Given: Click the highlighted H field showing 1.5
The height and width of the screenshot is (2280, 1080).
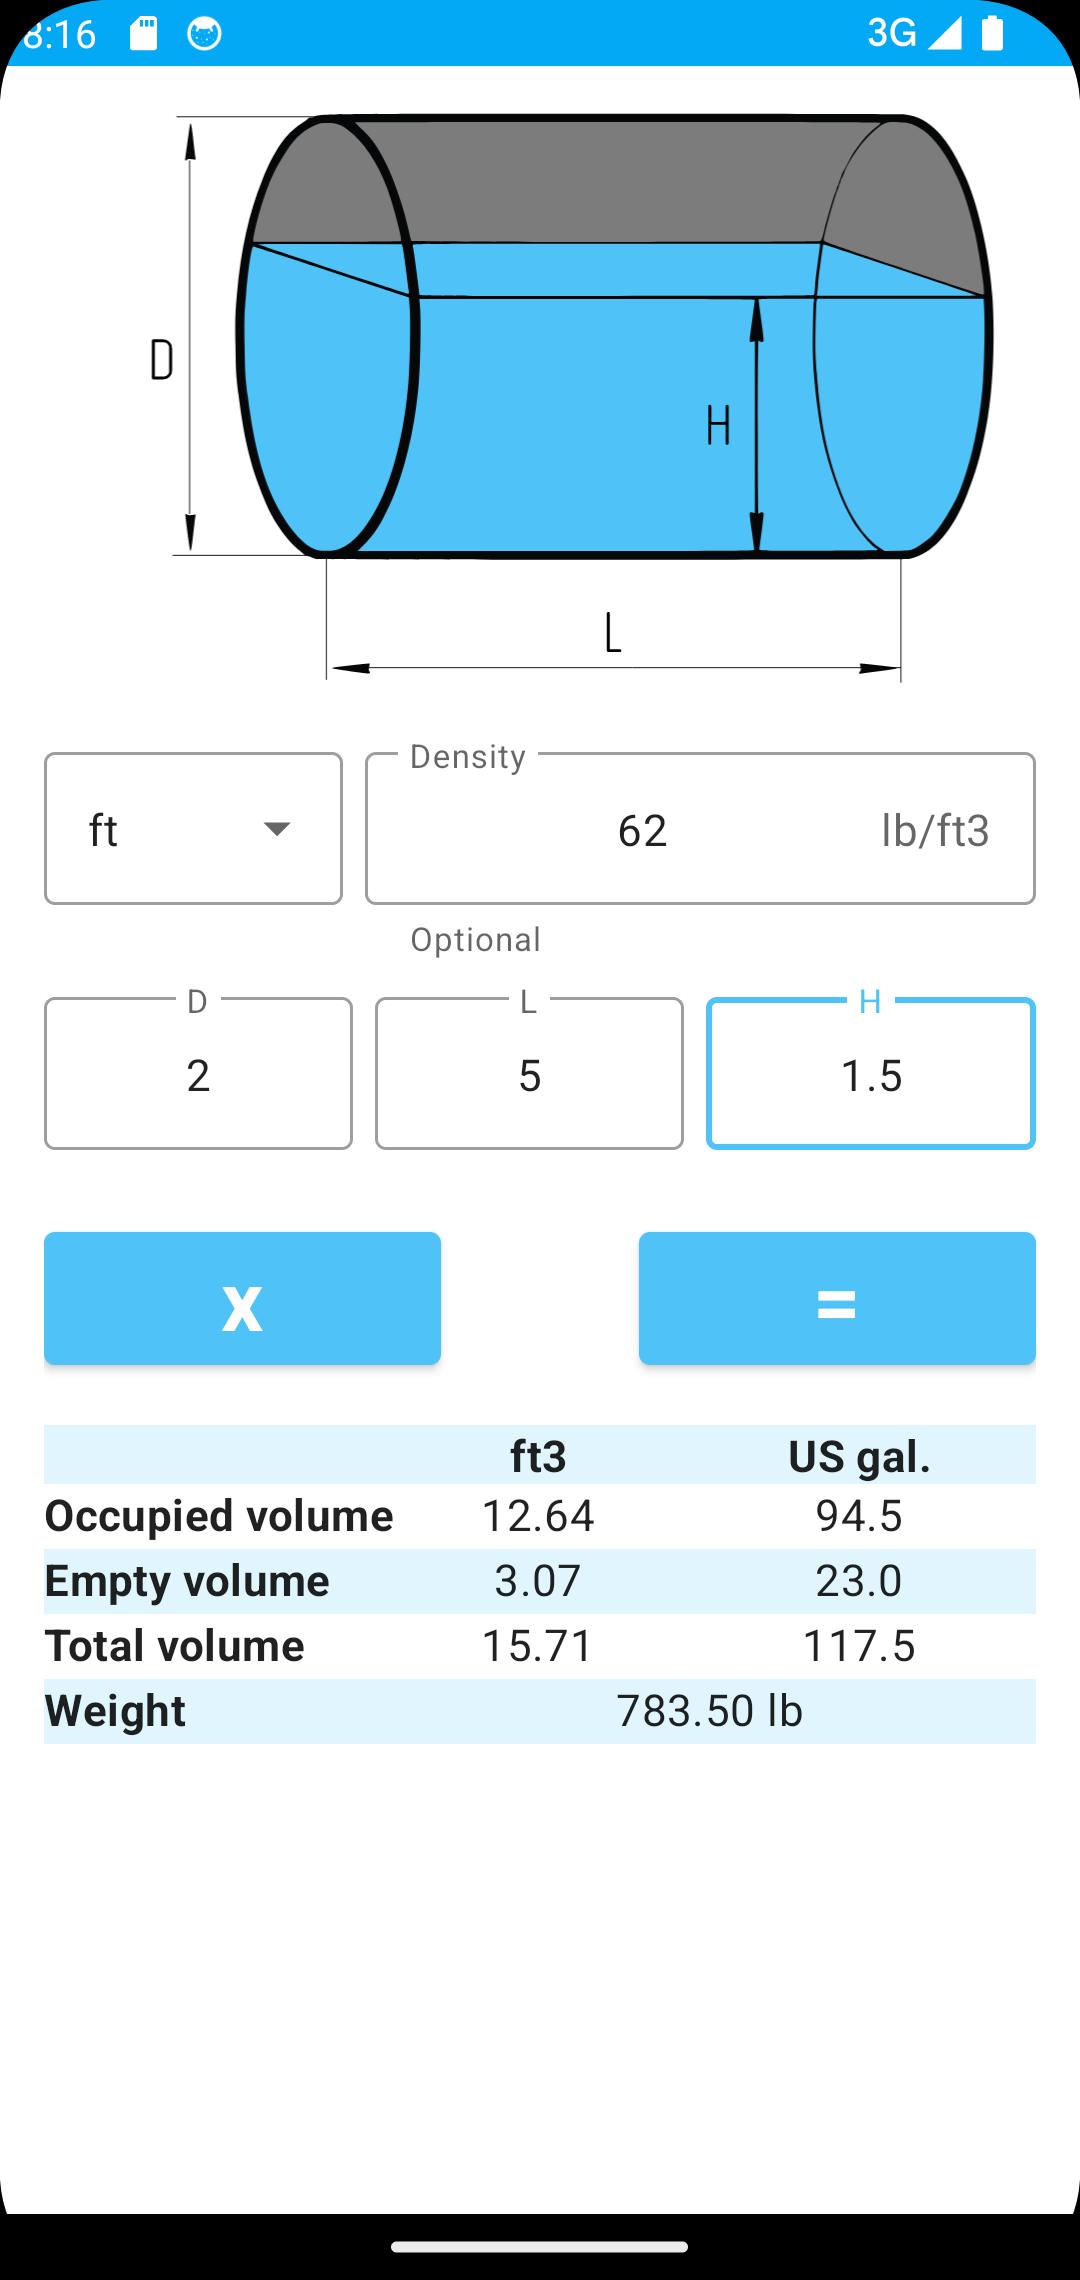Looking at the screenshot, I should [871, 1072].
